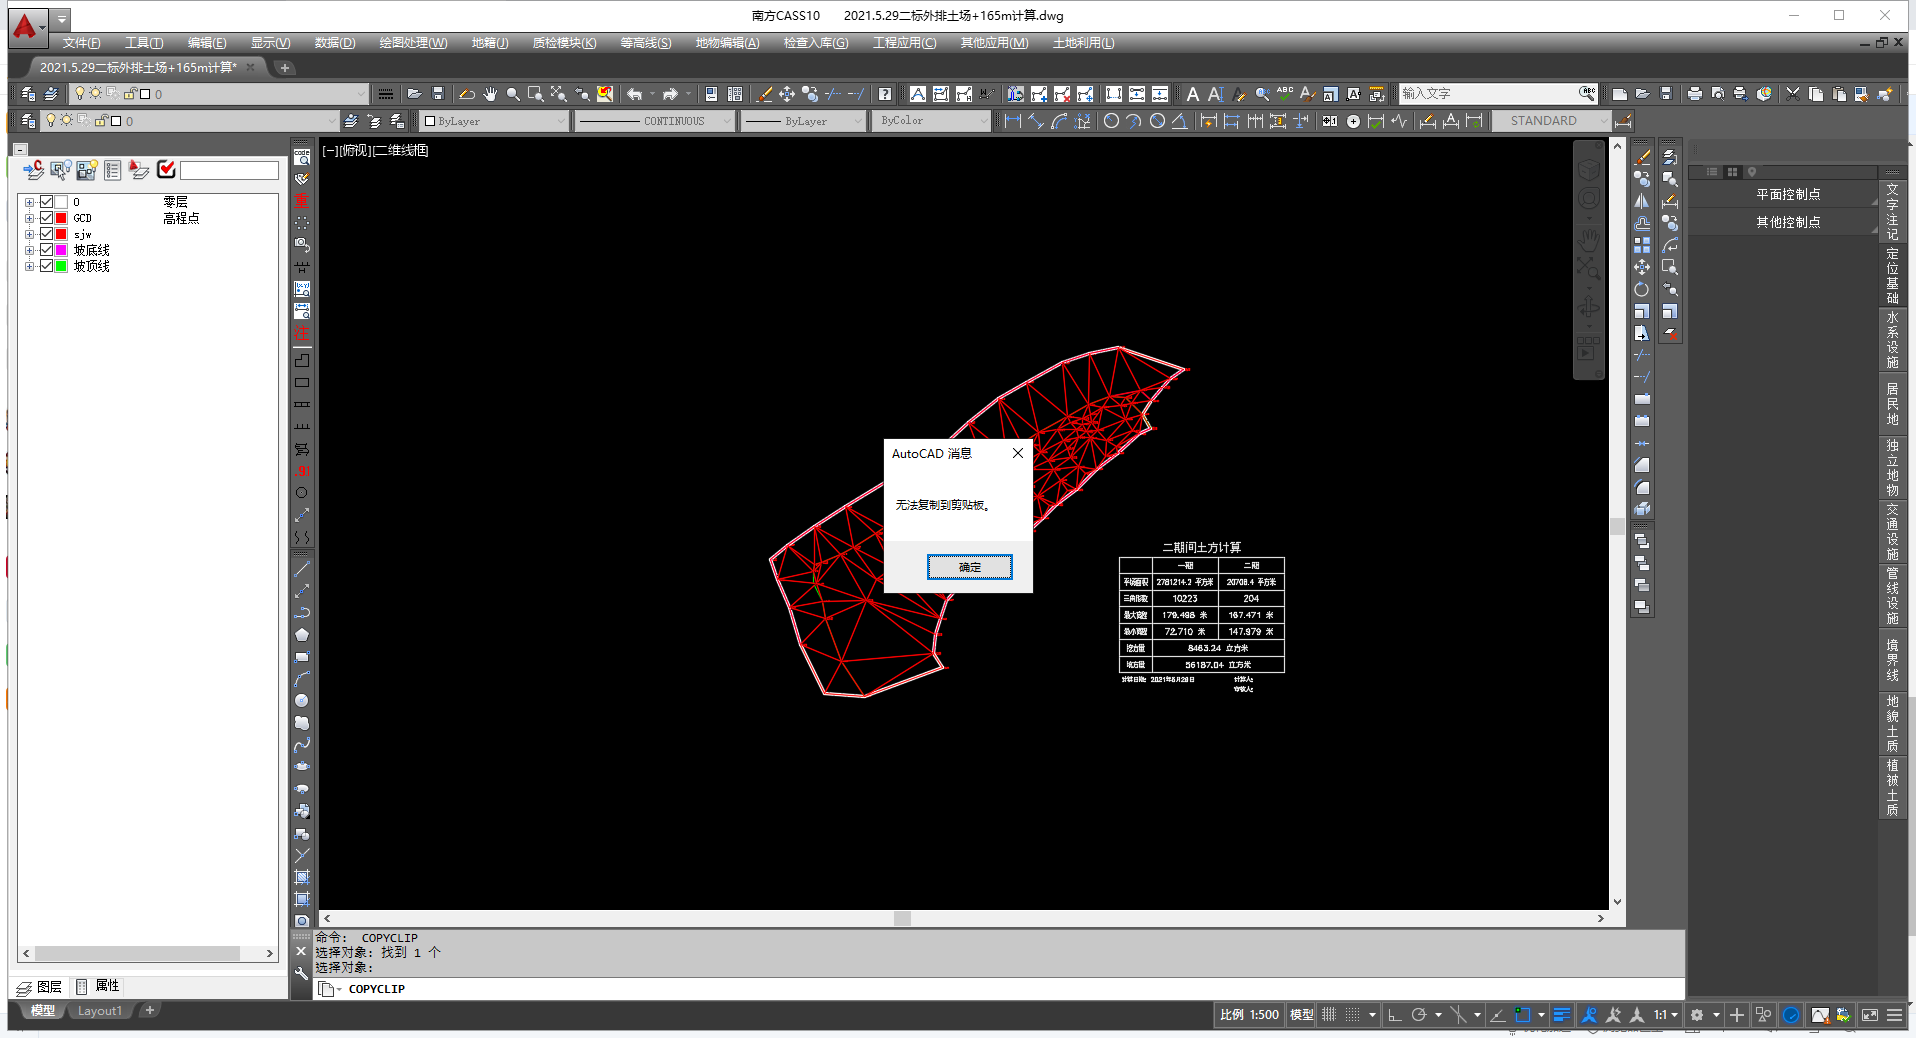Screen dimensions: 1916x1038
Task: Click the green color swatch for layer 坡顶线
Action: (61, 266)
